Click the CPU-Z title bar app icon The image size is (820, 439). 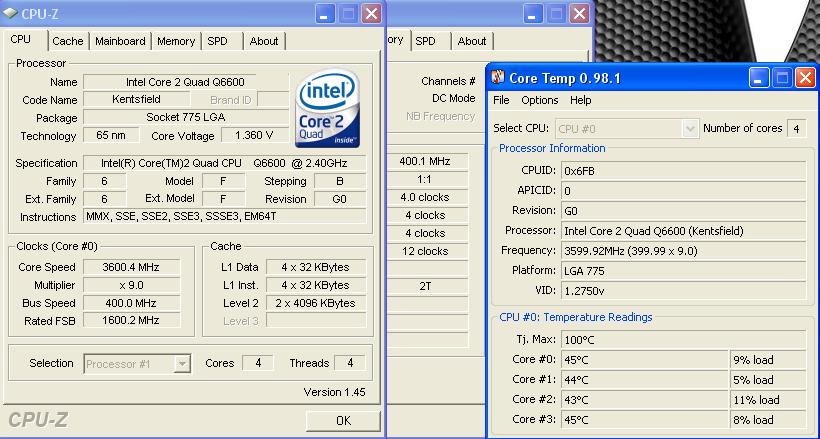click(x=10, y=13)
